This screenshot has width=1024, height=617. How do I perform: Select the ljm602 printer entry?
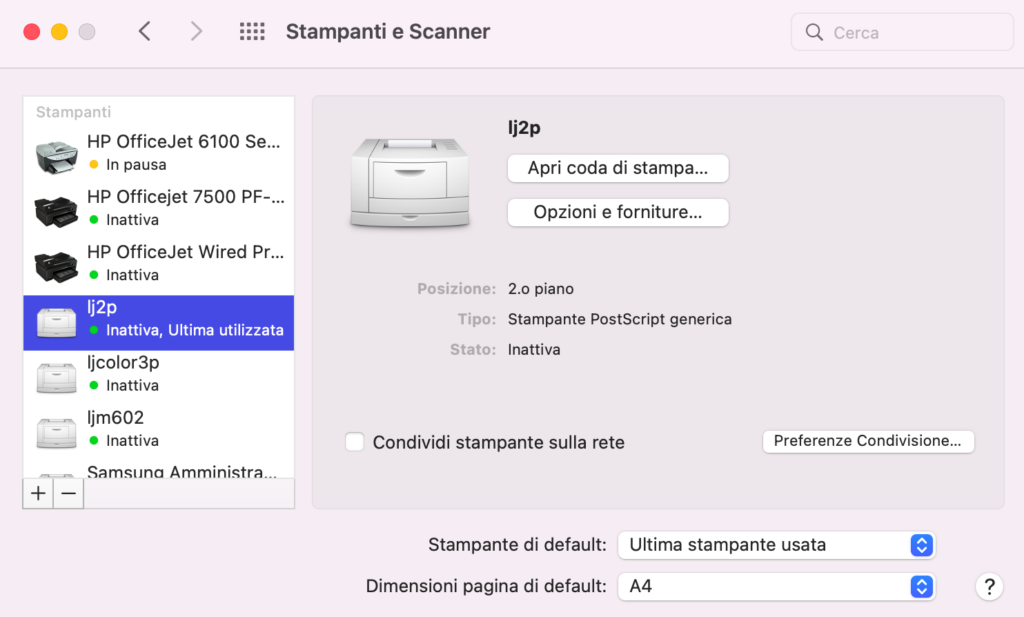[x=159, y=428]
